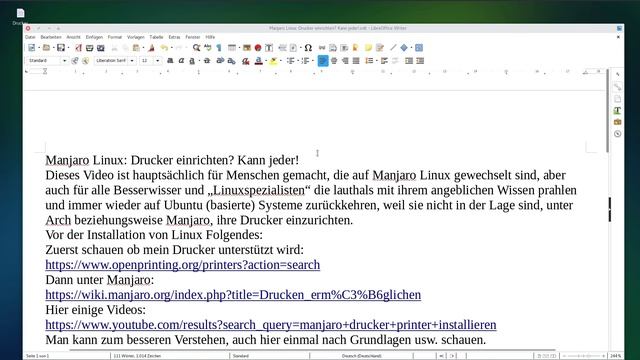Open the Extras menu
The width and height of the screenshot is (640, 360).
tap(174, 37)
